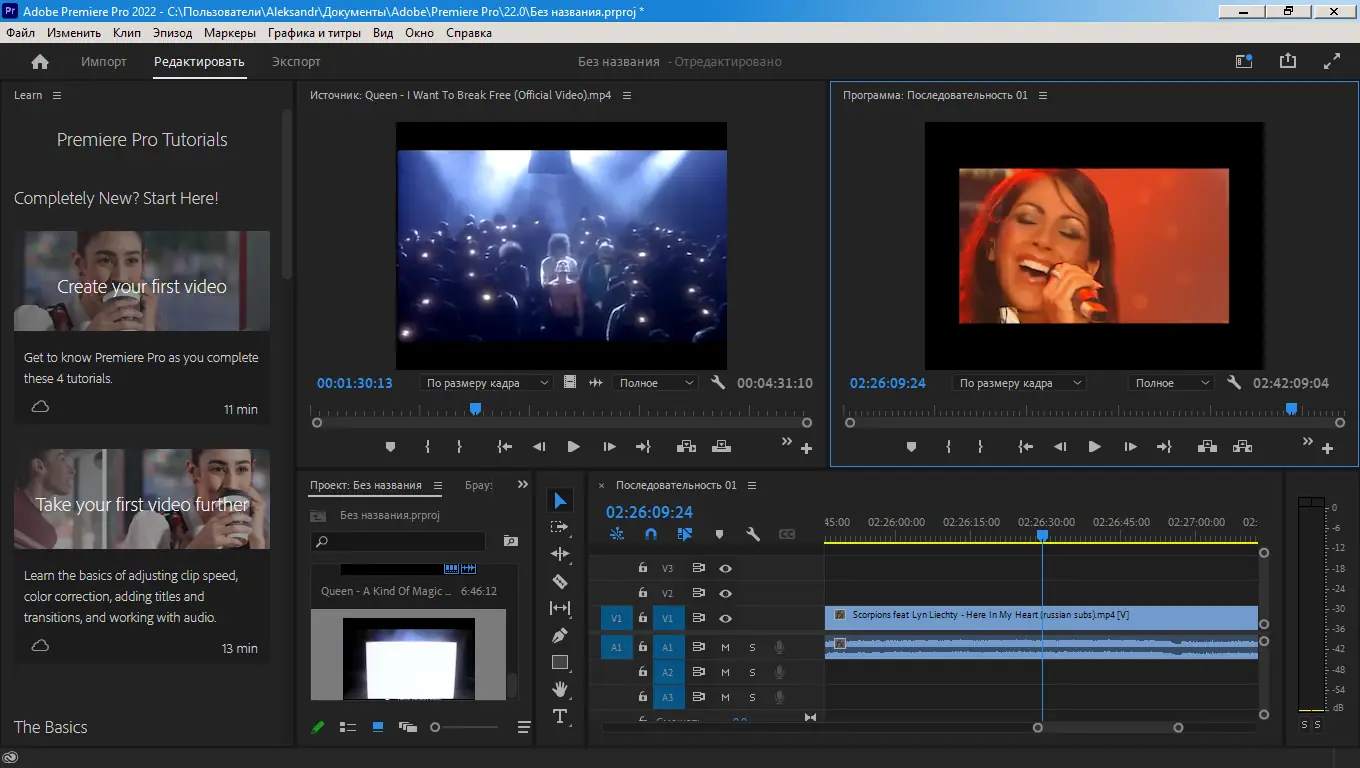Image resolution: width=1360 pixels, height=768 pixels.
Task: Click the Add Marker icon in Program monitor
Action: click(x=911, y=447)
